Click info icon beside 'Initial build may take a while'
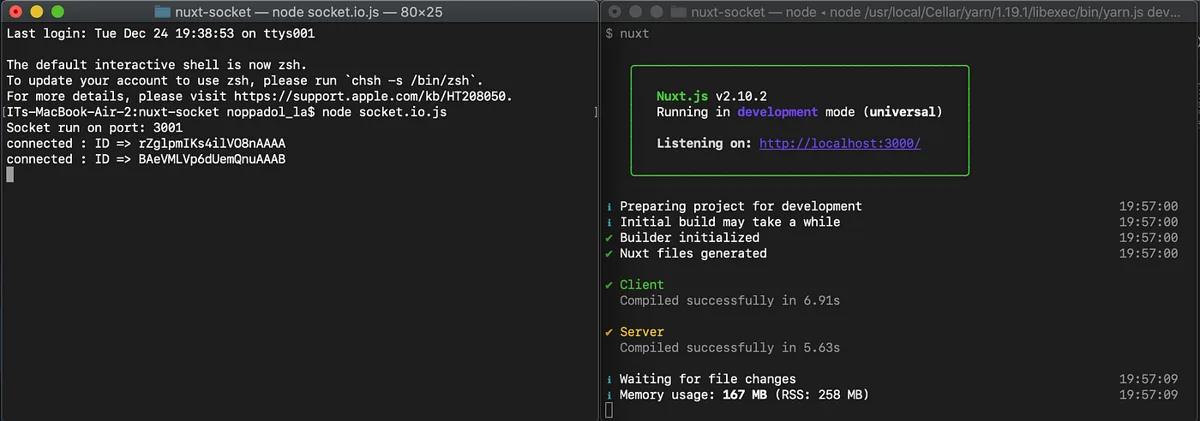Viewport: 1200px width, 421px height. (x=609, y=222)
